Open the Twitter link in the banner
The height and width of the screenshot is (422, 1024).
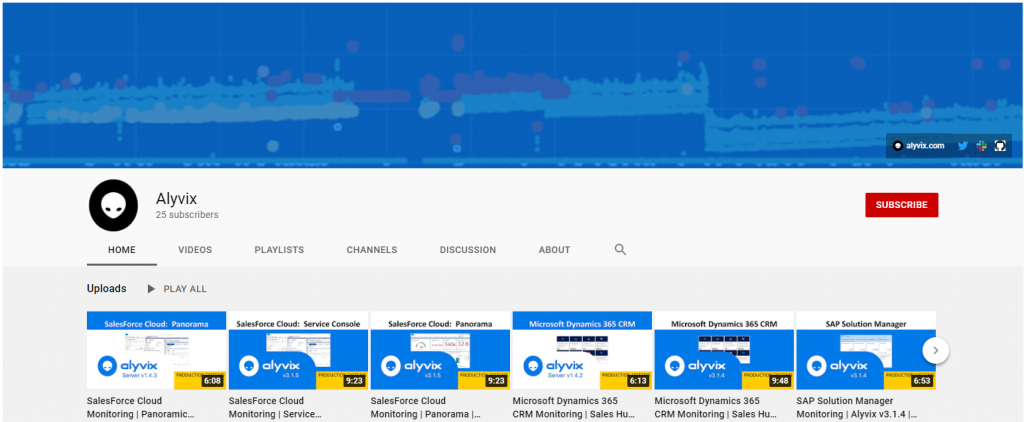pos(962,146)
